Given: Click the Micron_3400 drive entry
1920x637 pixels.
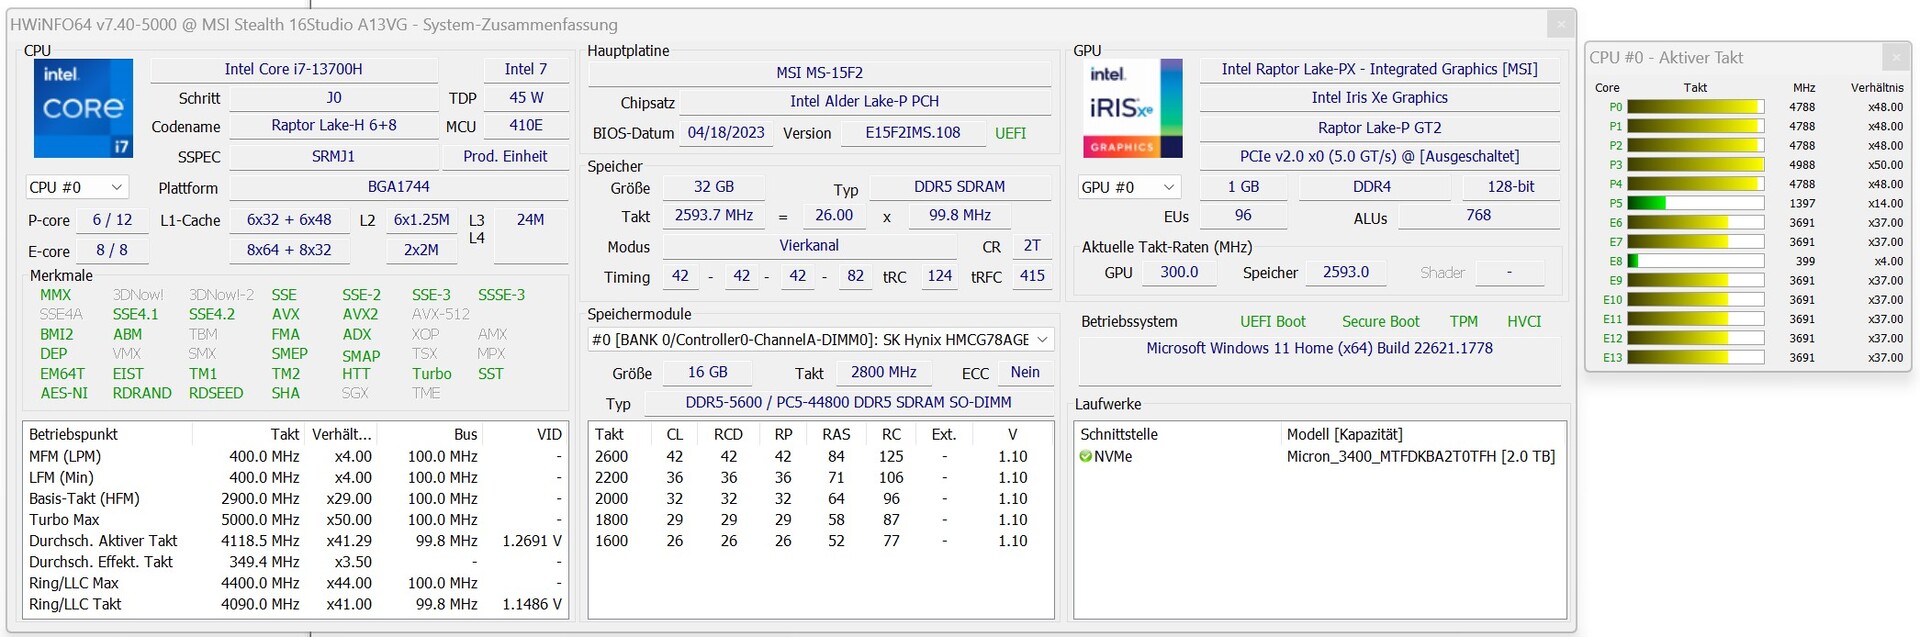Looking at the screenshot, I should click(x=1420, y=457).
